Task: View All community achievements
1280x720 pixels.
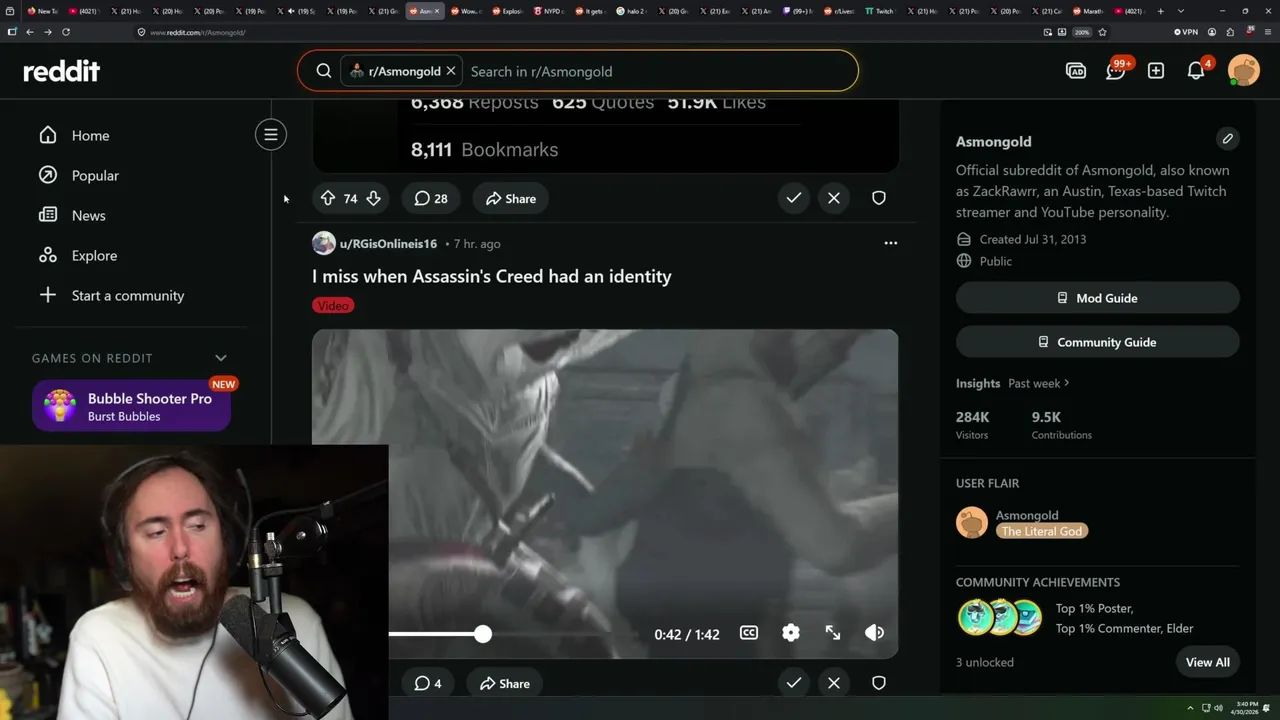Action: tap(1208, 662)
